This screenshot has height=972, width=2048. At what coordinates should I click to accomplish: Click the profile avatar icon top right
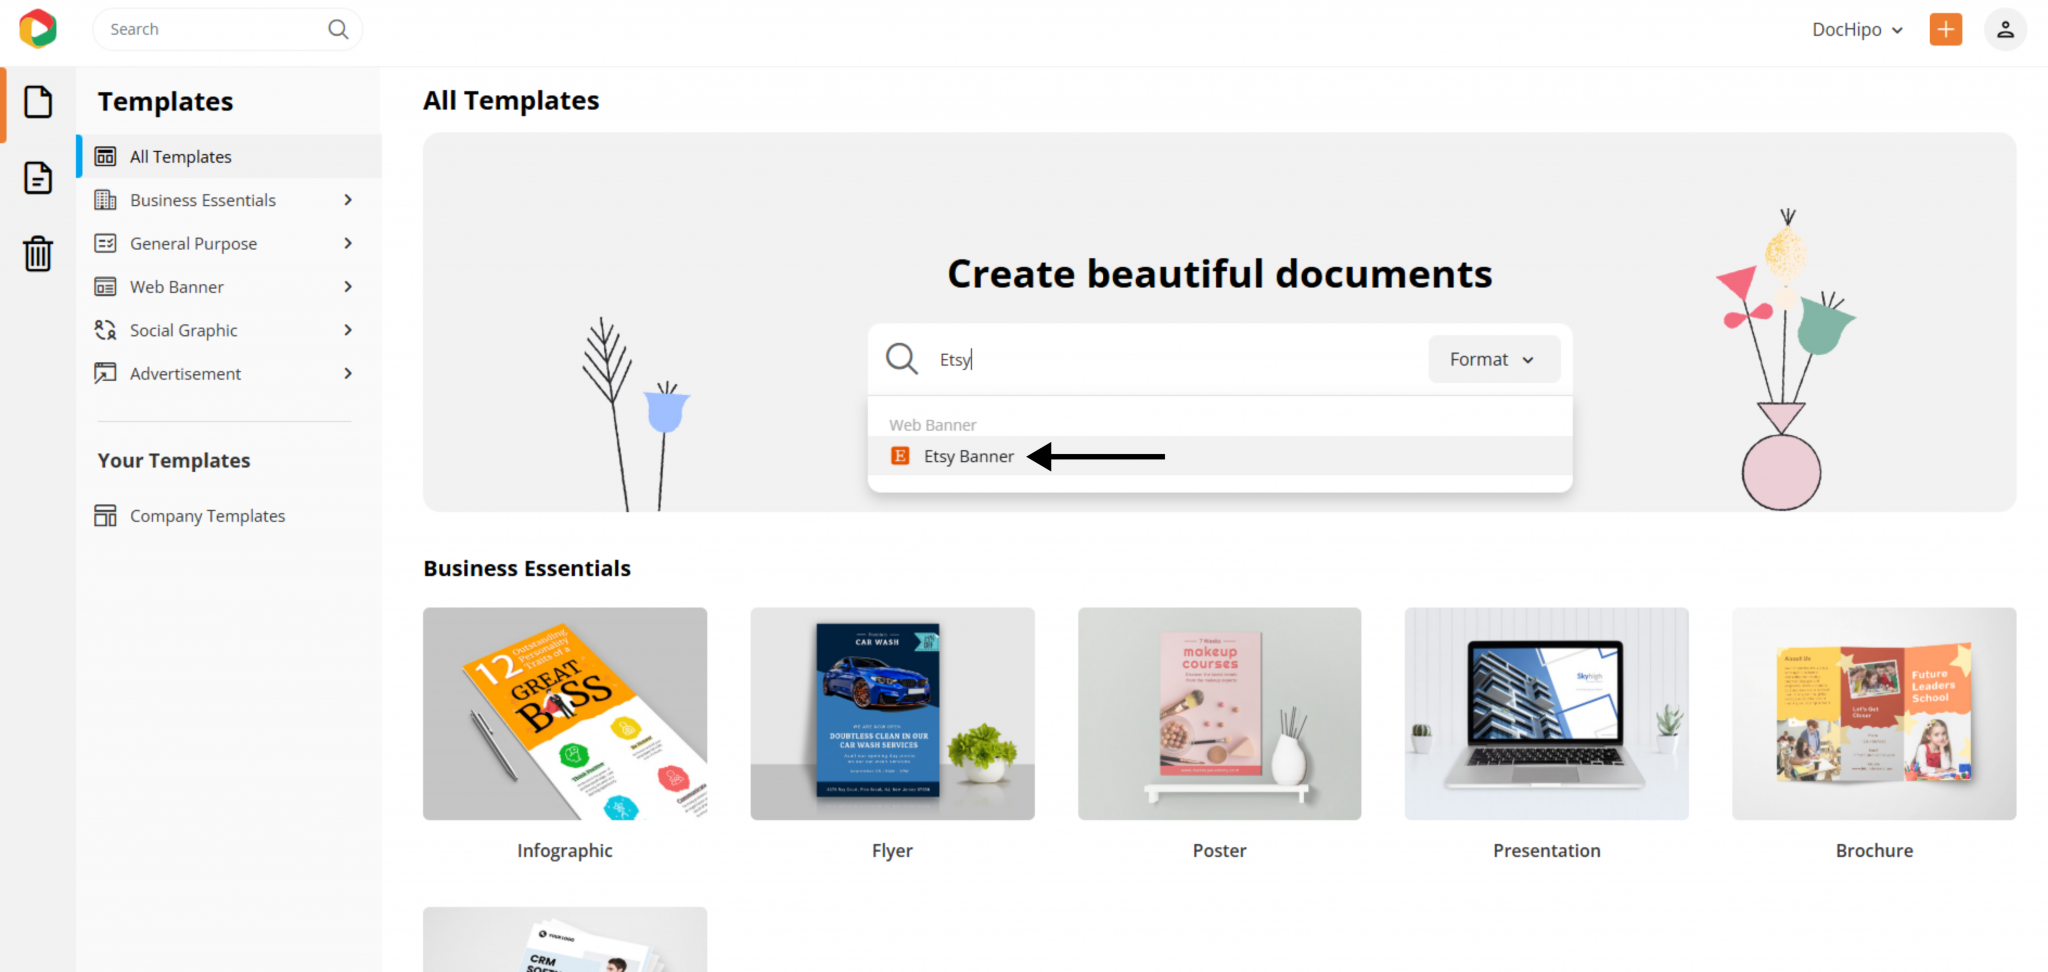2006,29
